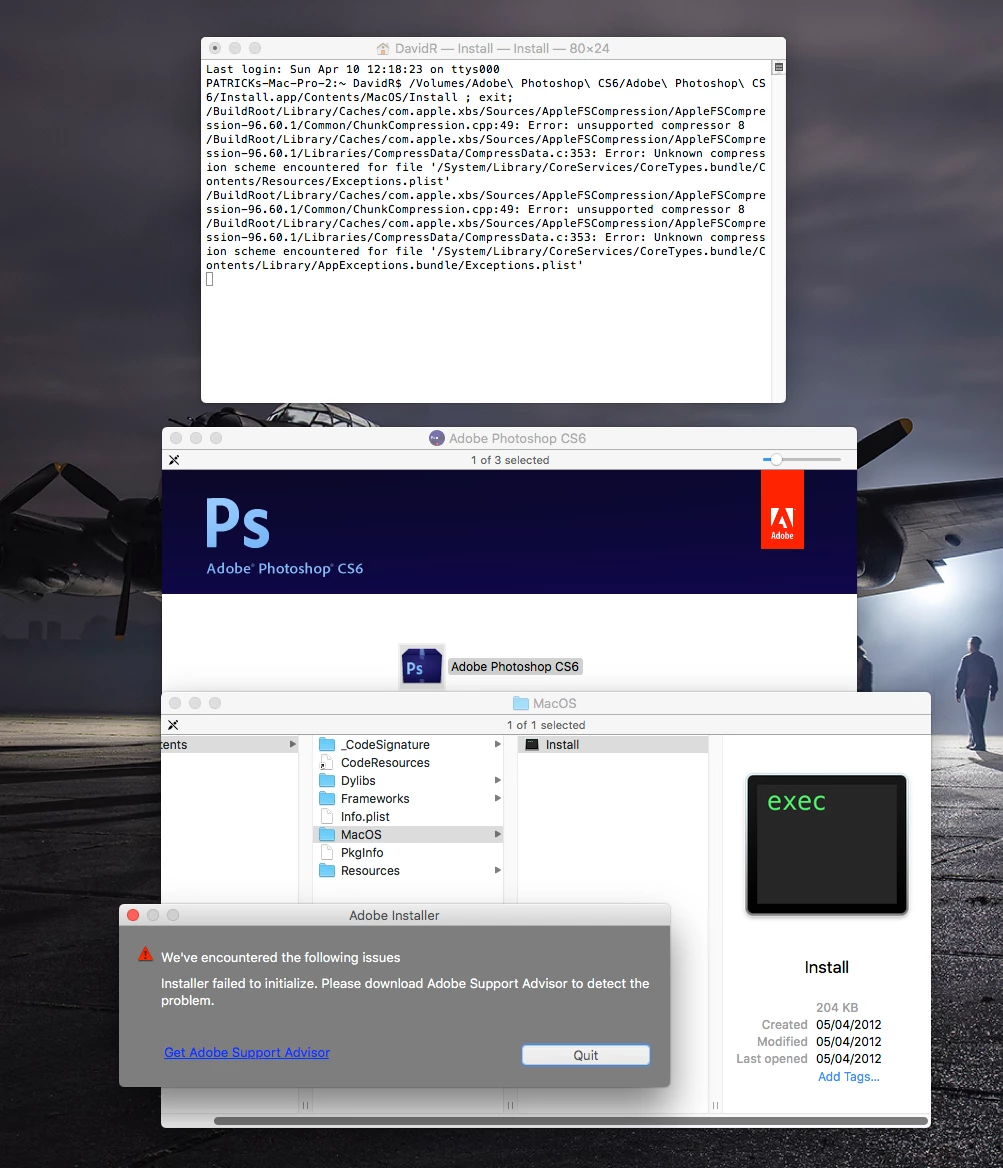Click the 204 KB file size text
This screenshot has height=1168, width=1003.
(837, 1007)
